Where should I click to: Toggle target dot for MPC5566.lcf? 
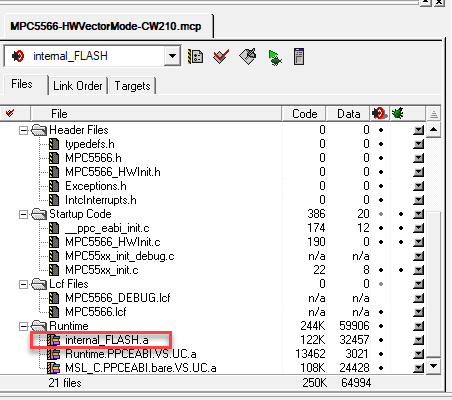tap(381, 312)
